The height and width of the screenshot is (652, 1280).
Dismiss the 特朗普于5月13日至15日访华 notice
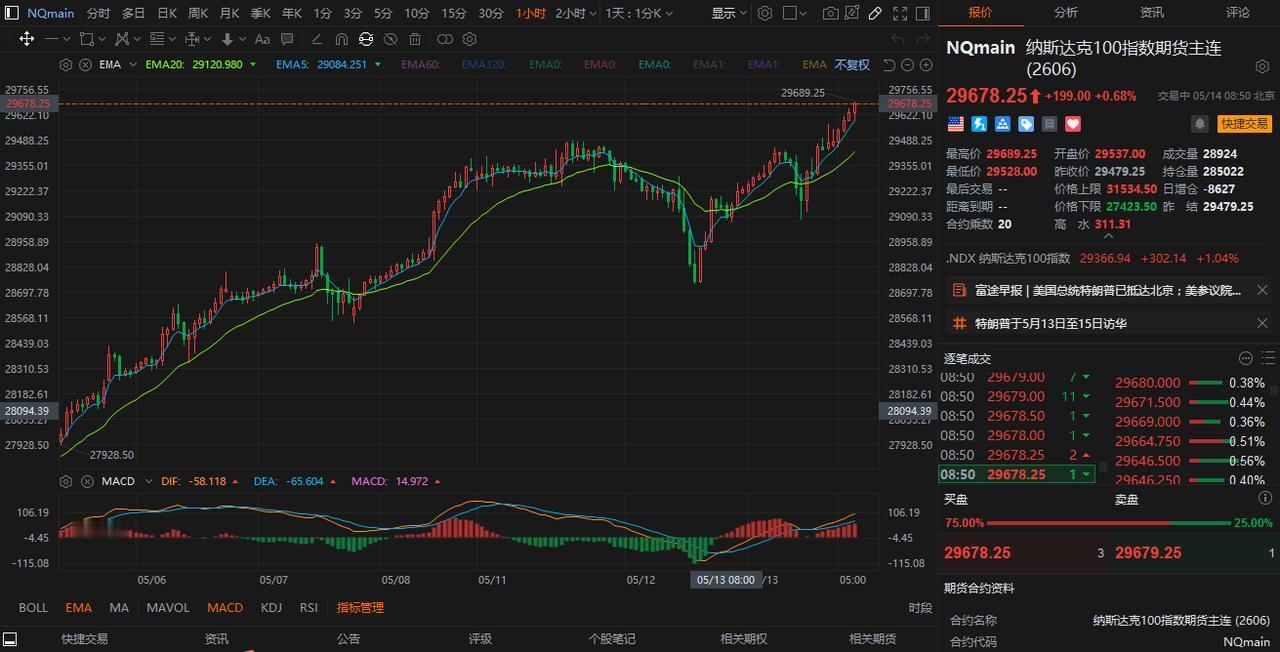pyautogui.click(x=1262, y=323)
